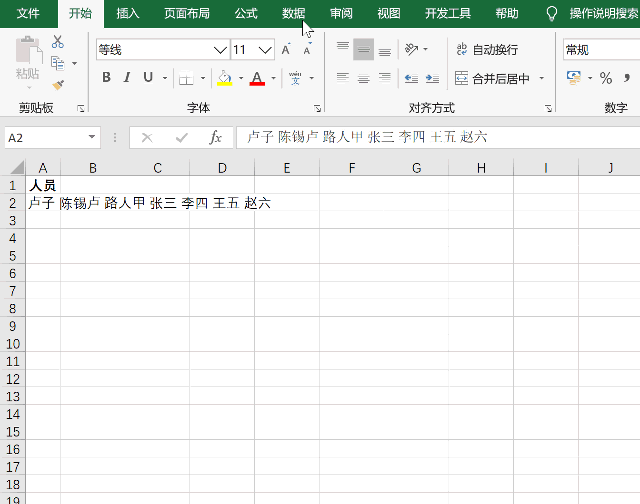Center text horizontally

click(363, 78)
